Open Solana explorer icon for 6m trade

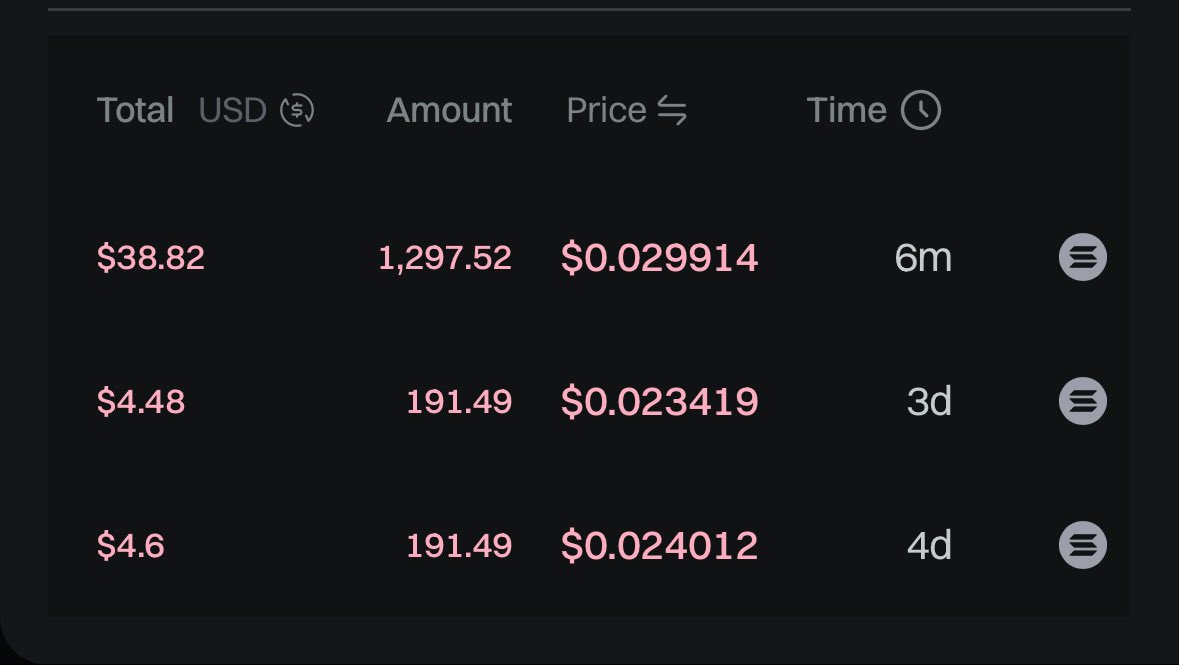(x=1083, y=257)
